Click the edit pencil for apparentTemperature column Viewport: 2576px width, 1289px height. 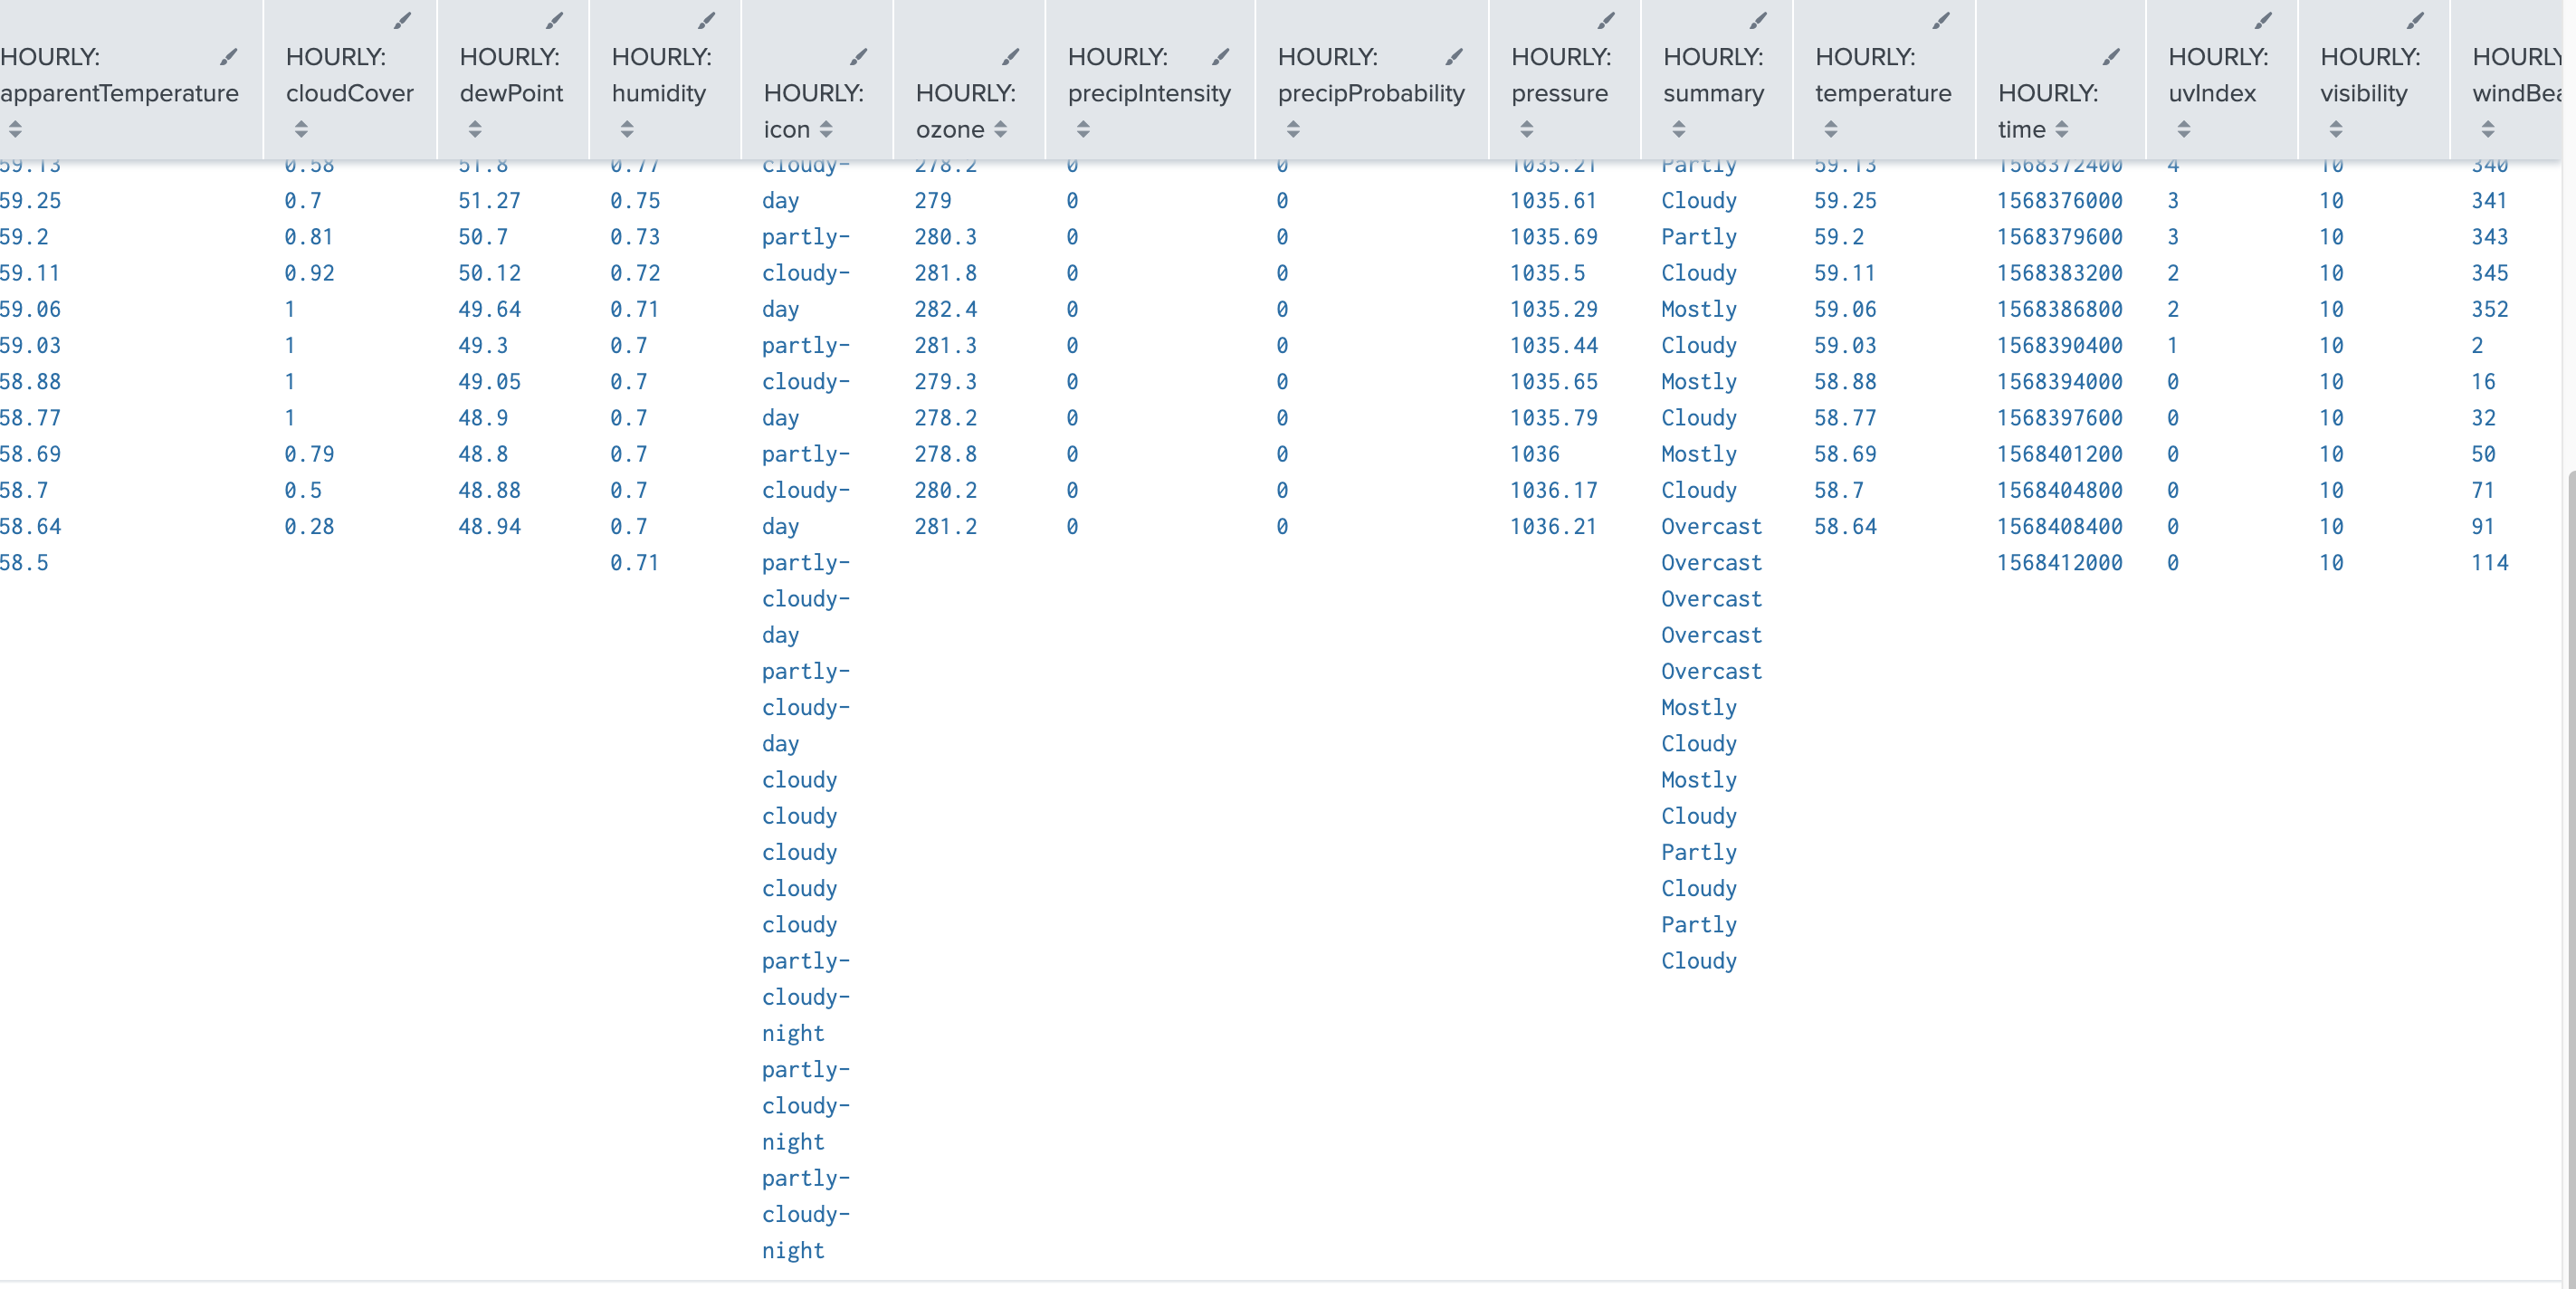tap(229, 58)
